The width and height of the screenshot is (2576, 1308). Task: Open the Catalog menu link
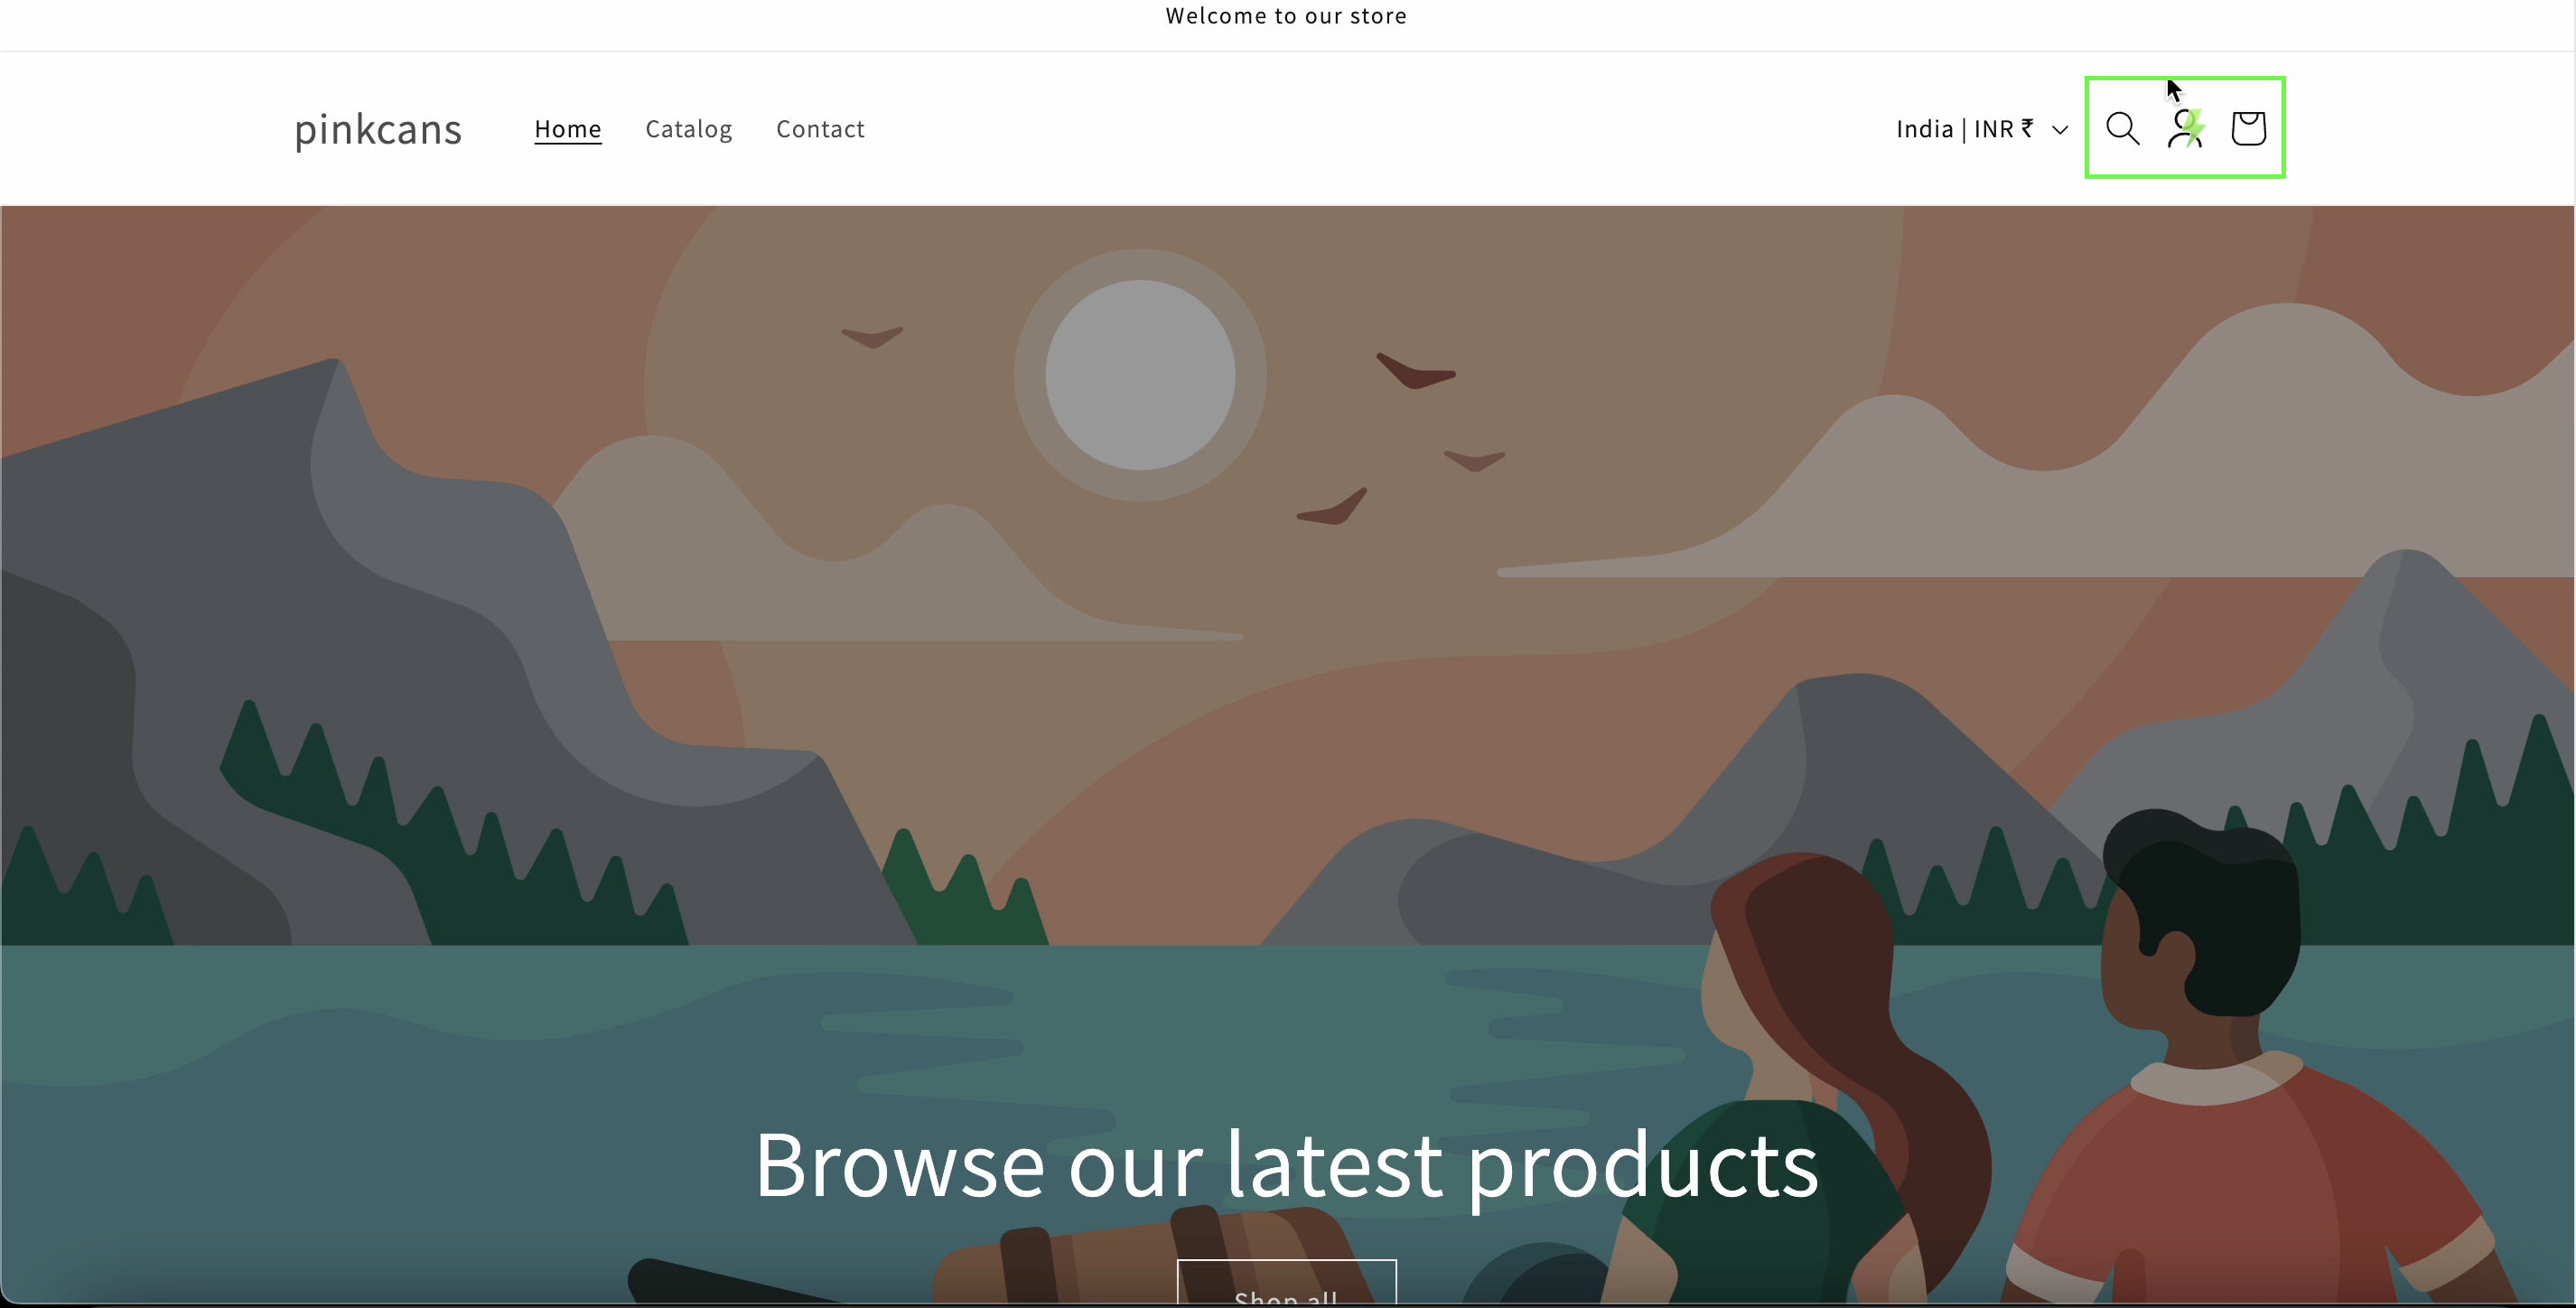(x=689, y=129)
